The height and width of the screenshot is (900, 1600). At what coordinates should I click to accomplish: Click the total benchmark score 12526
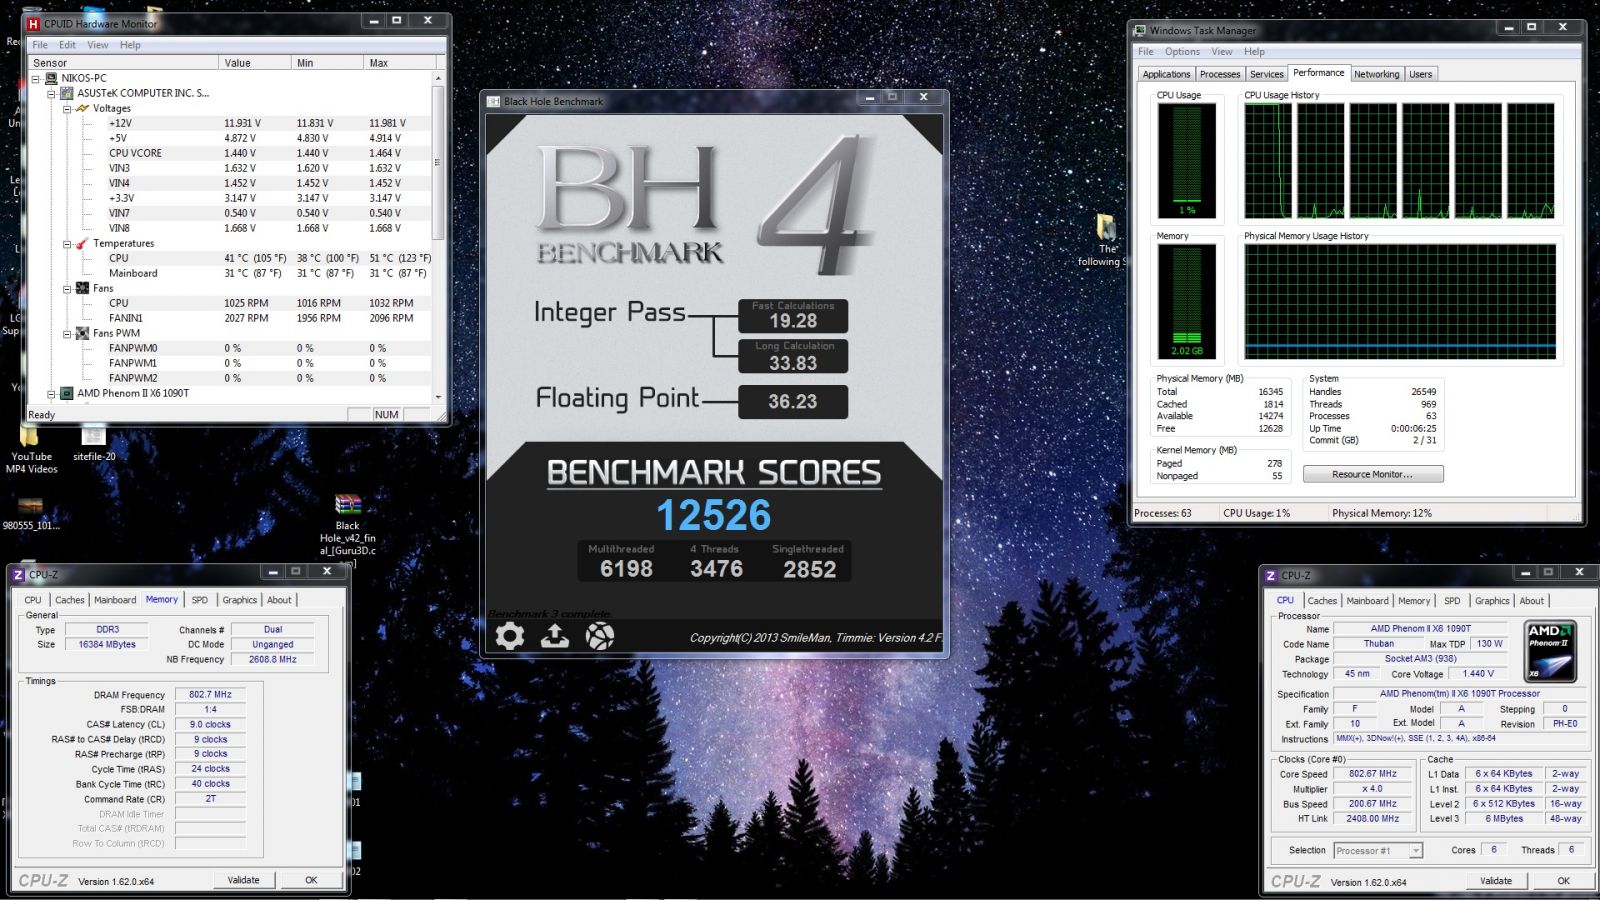(714, 515)
